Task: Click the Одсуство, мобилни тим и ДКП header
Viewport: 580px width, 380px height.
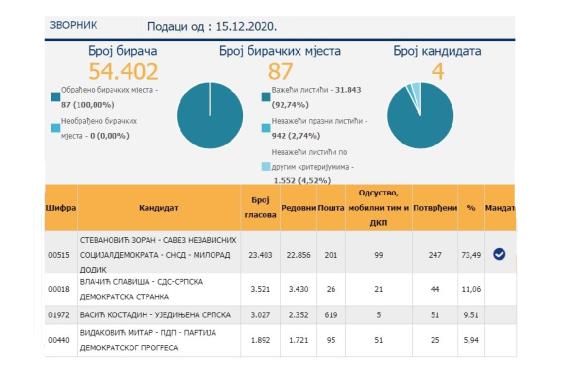Action: (379, 208)
